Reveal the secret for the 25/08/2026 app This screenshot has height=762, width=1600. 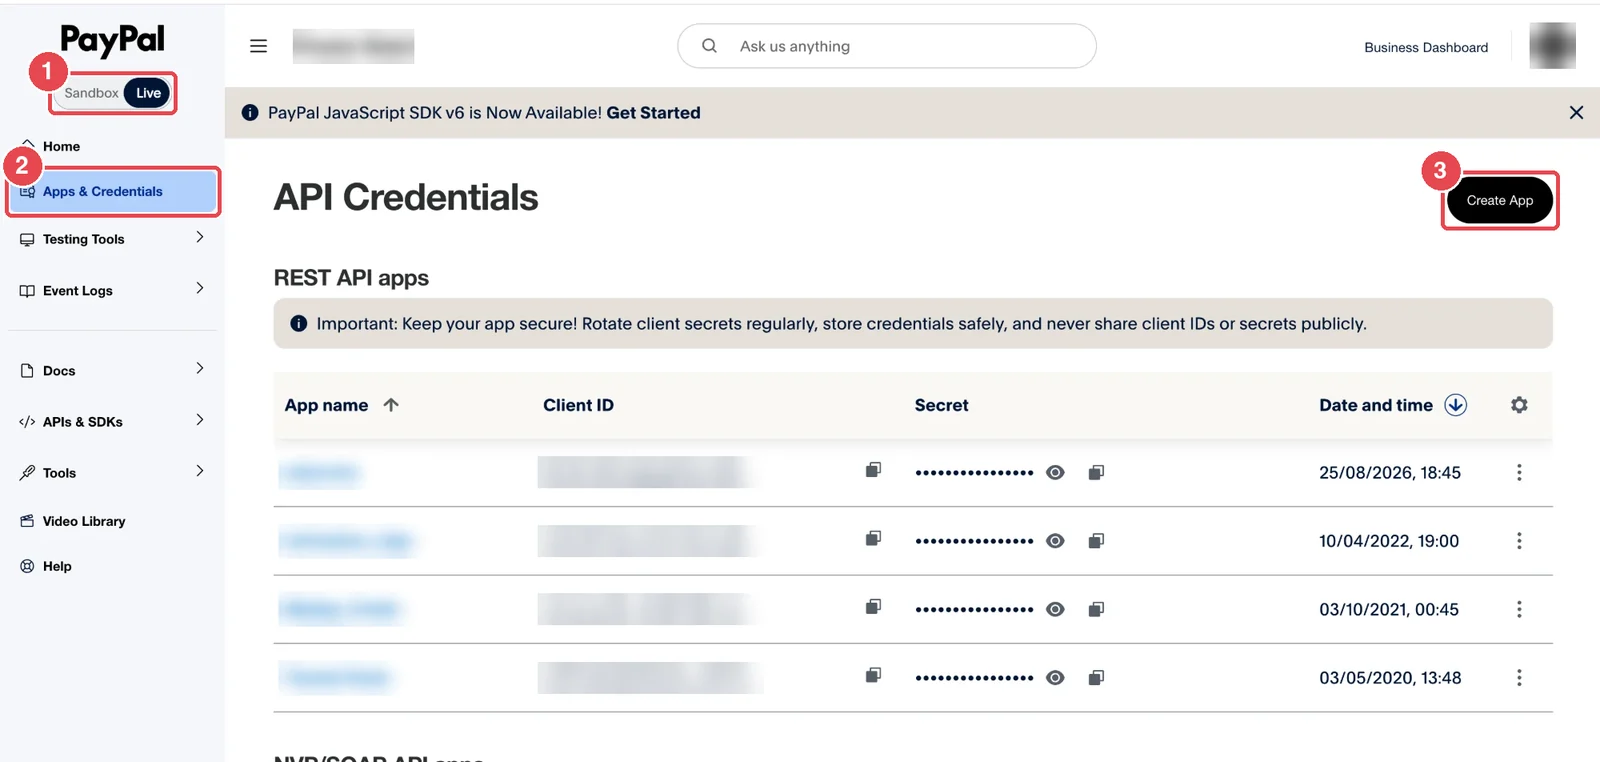click(x=1055, y=473)
